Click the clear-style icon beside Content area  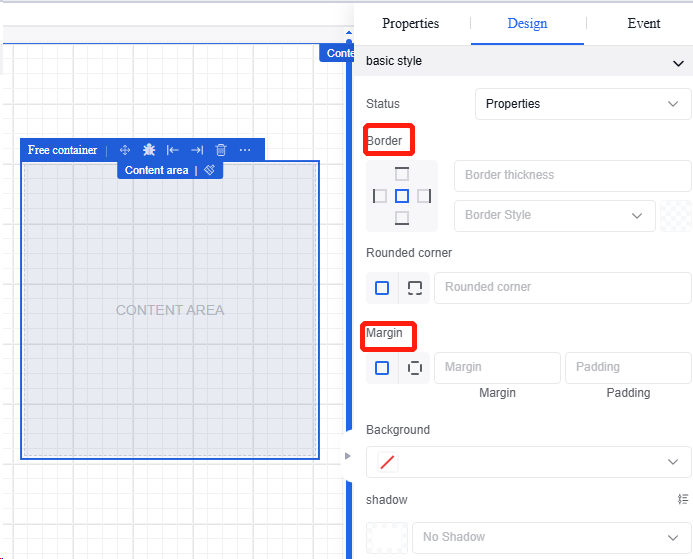(x=210, y=170)
